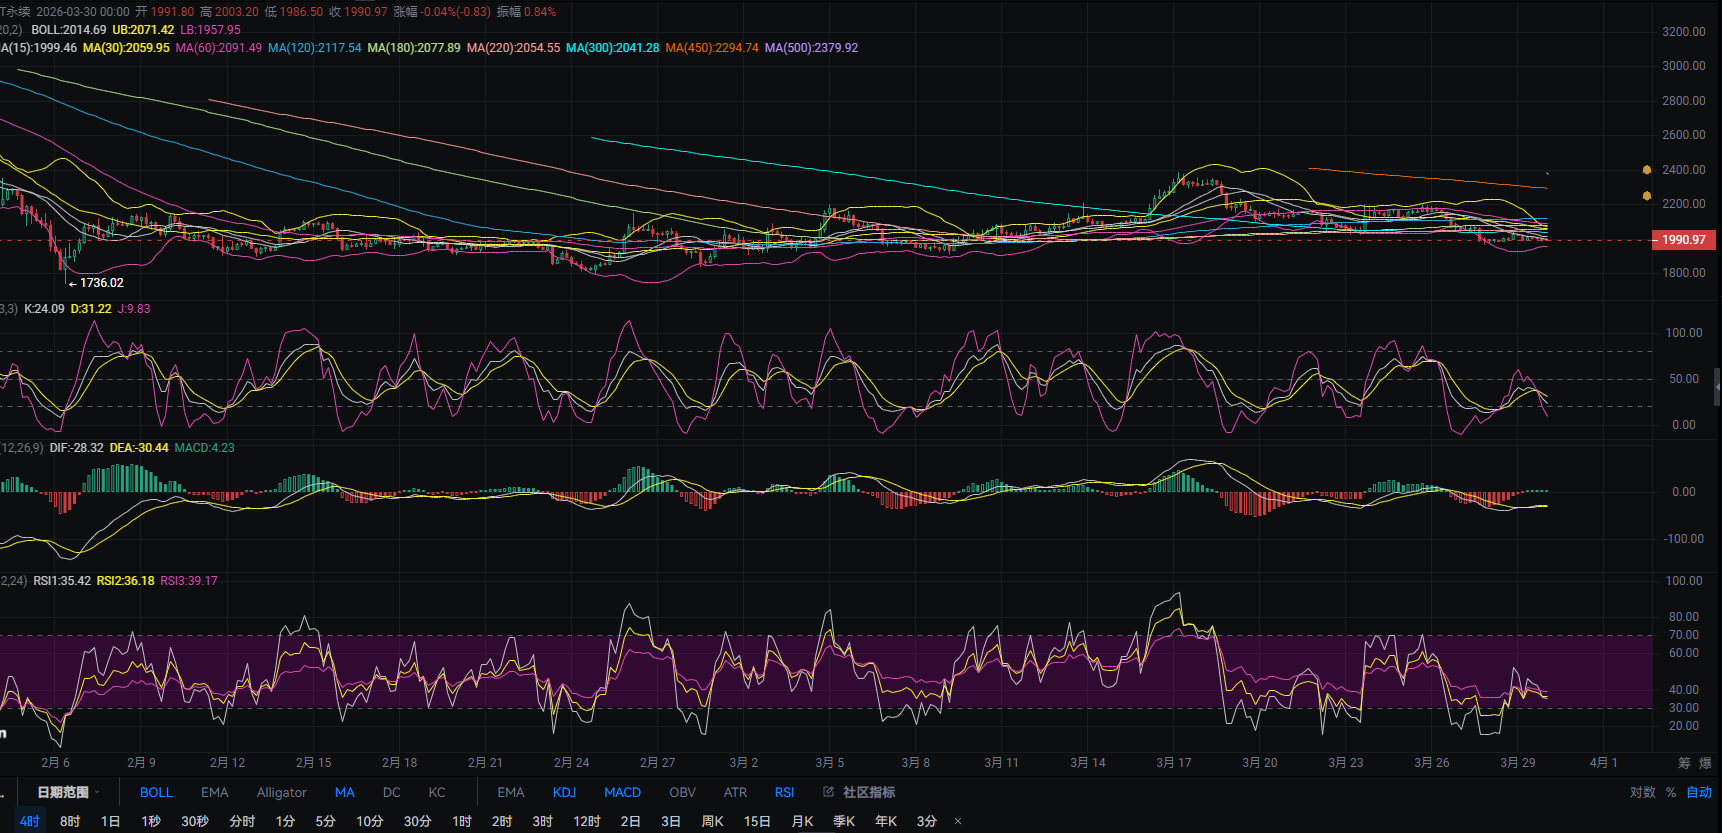Viewport: 1722px width, 833px height.
Task: Click the 筹 chip distribution icon
Action: [1684, 763]
